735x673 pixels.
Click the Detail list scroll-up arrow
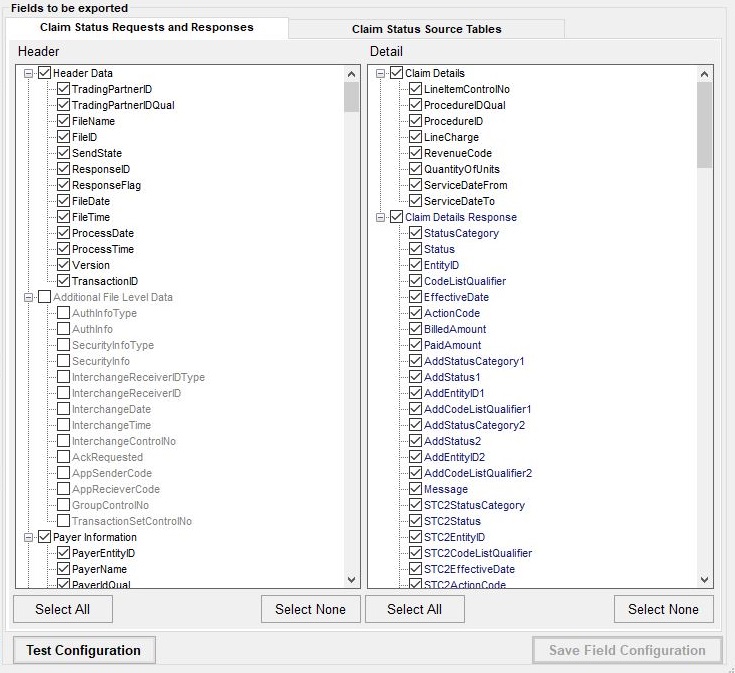point(704,74)
